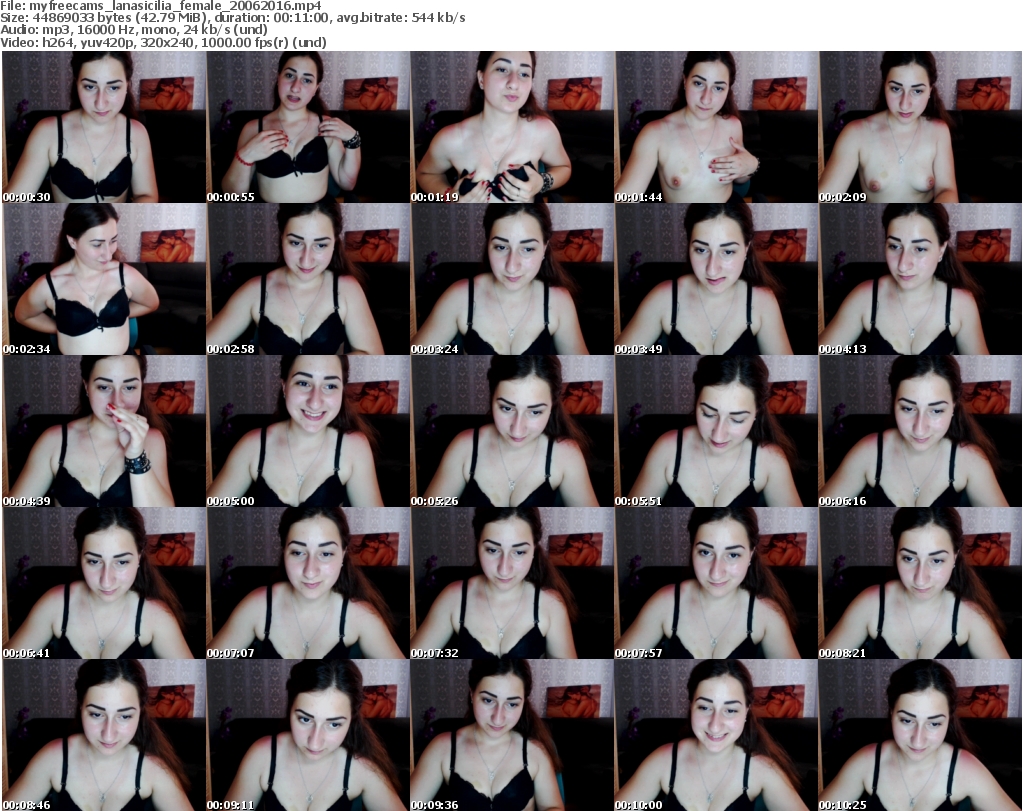Open the thumbnail stamped 00:00:30
1024x811 pixels.
104,127
